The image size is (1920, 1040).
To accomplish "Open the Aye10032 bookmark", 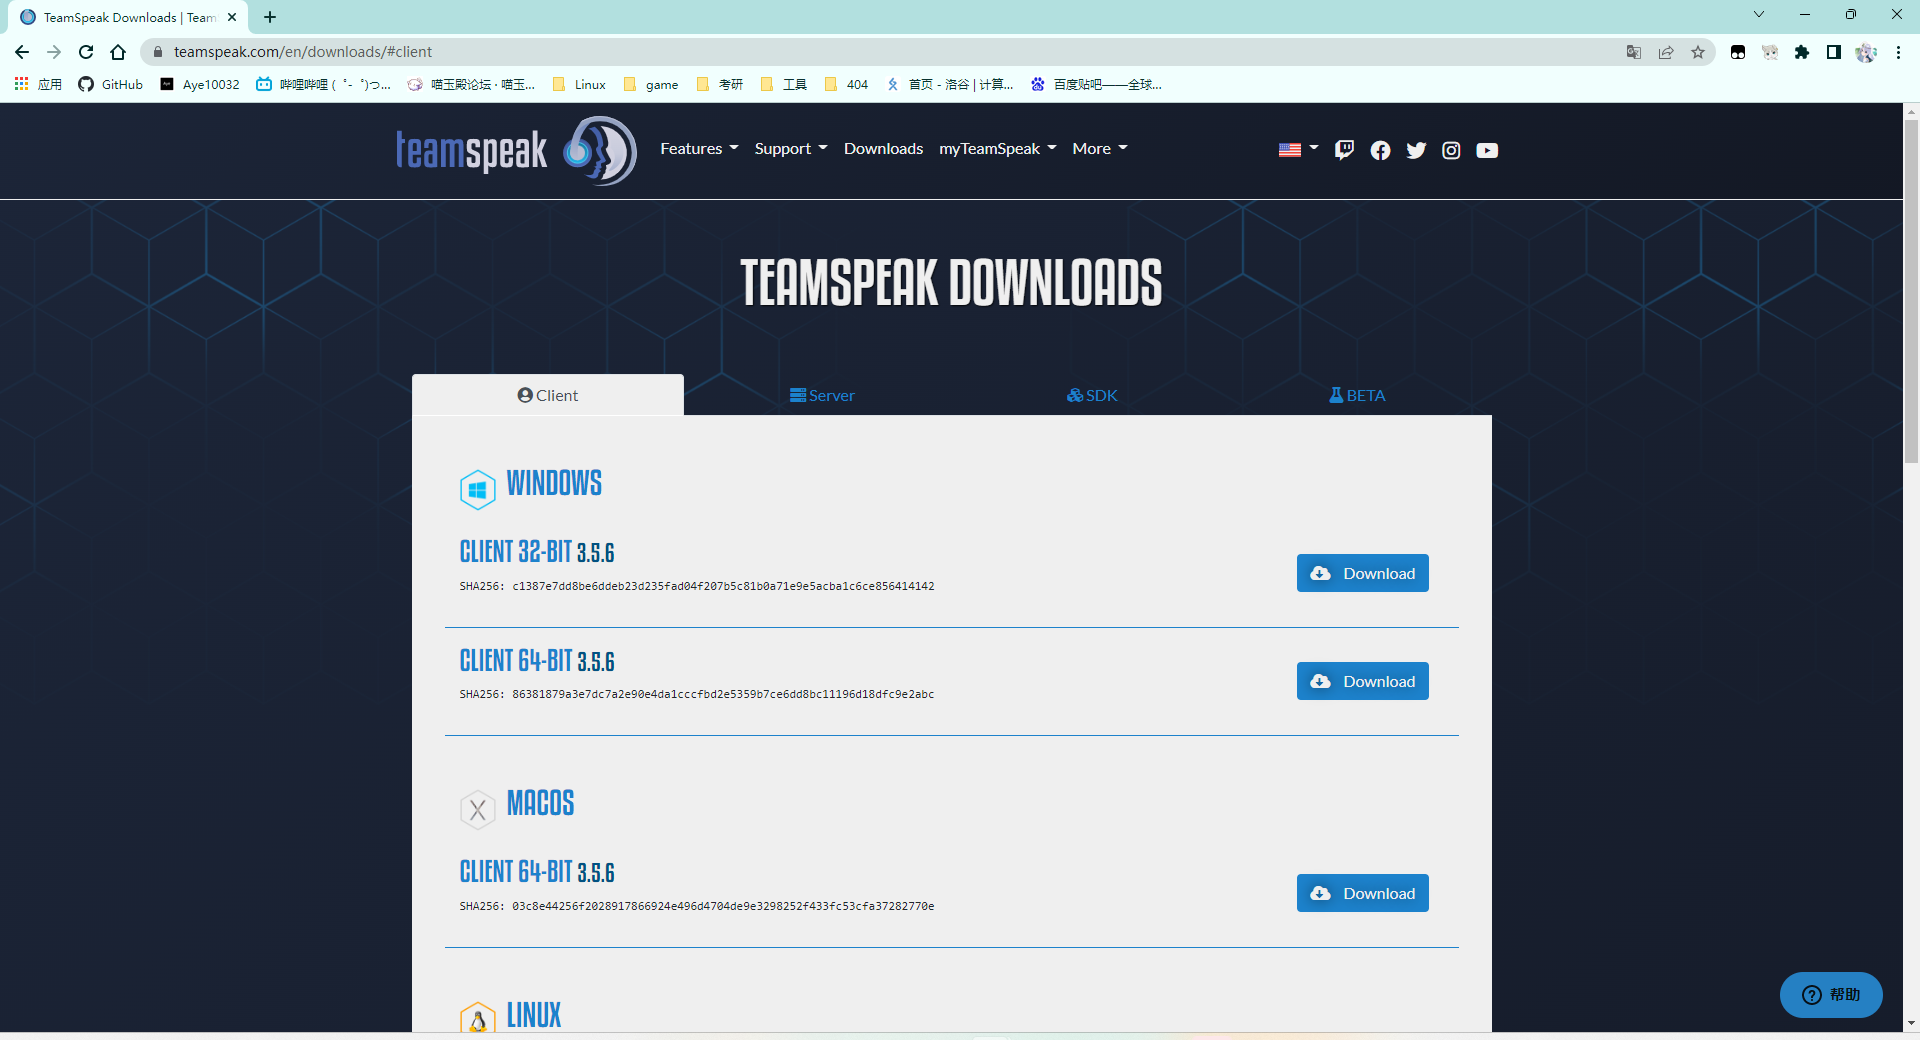I will click(x=200, y=84).
